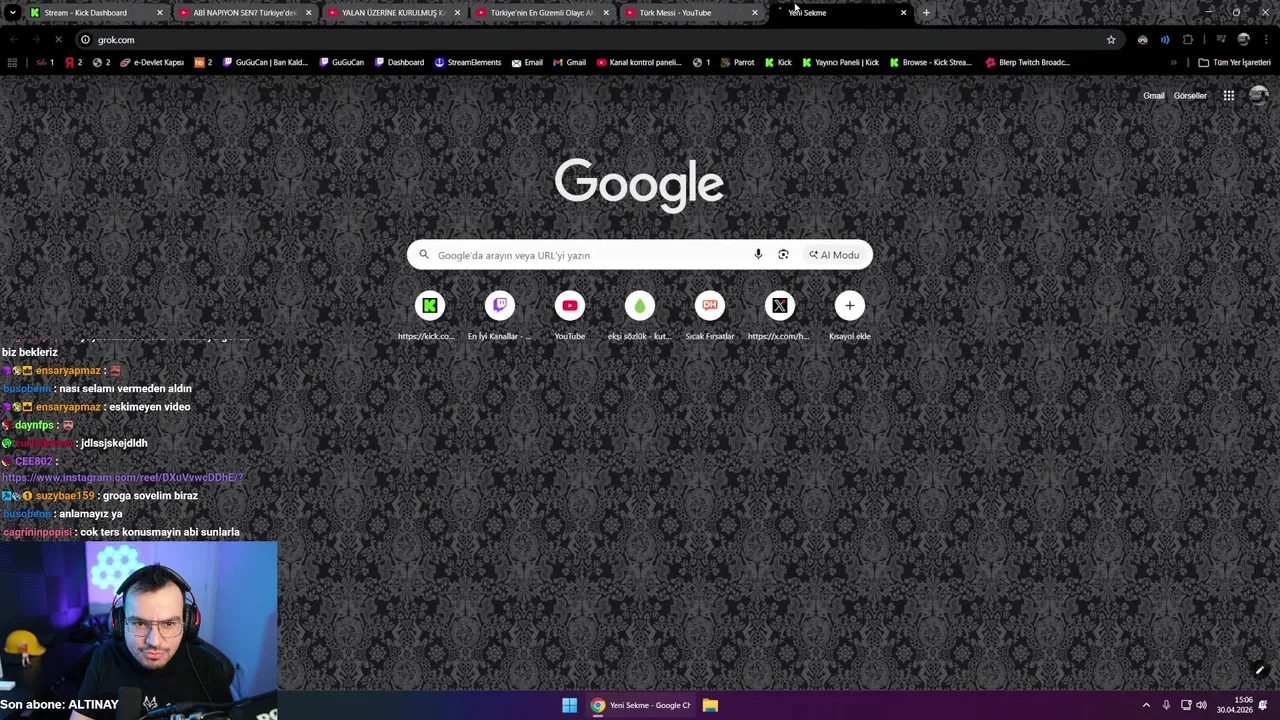Open GuGuCan | Ban Kald... bookmark

[x=265, y=62]
